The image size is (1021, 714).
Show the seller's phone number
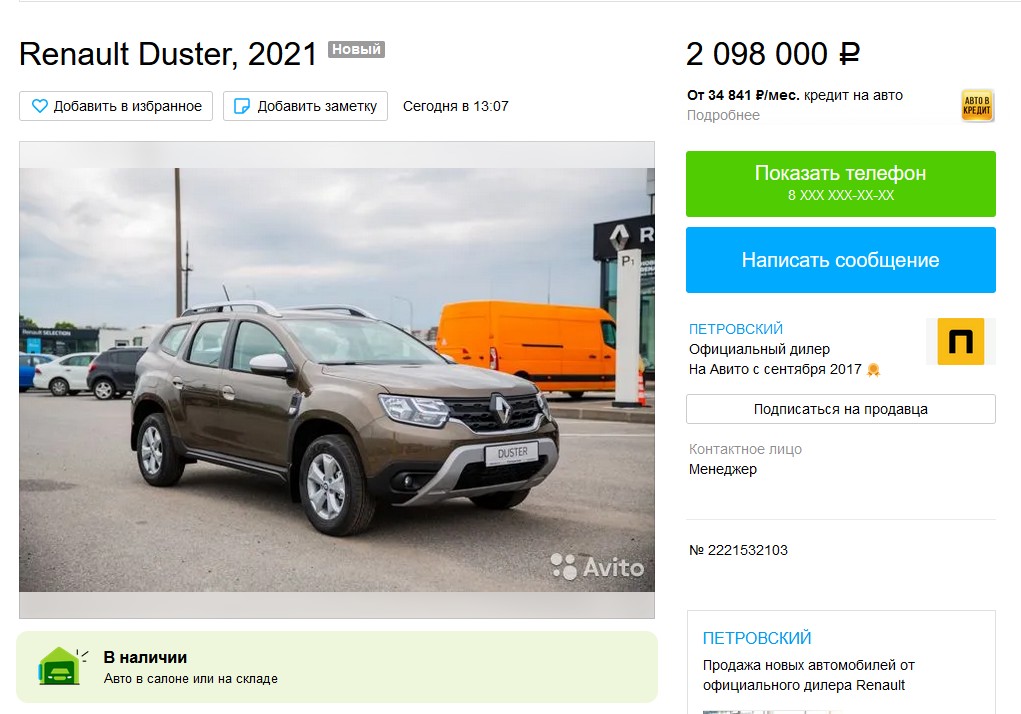[841, 184]
